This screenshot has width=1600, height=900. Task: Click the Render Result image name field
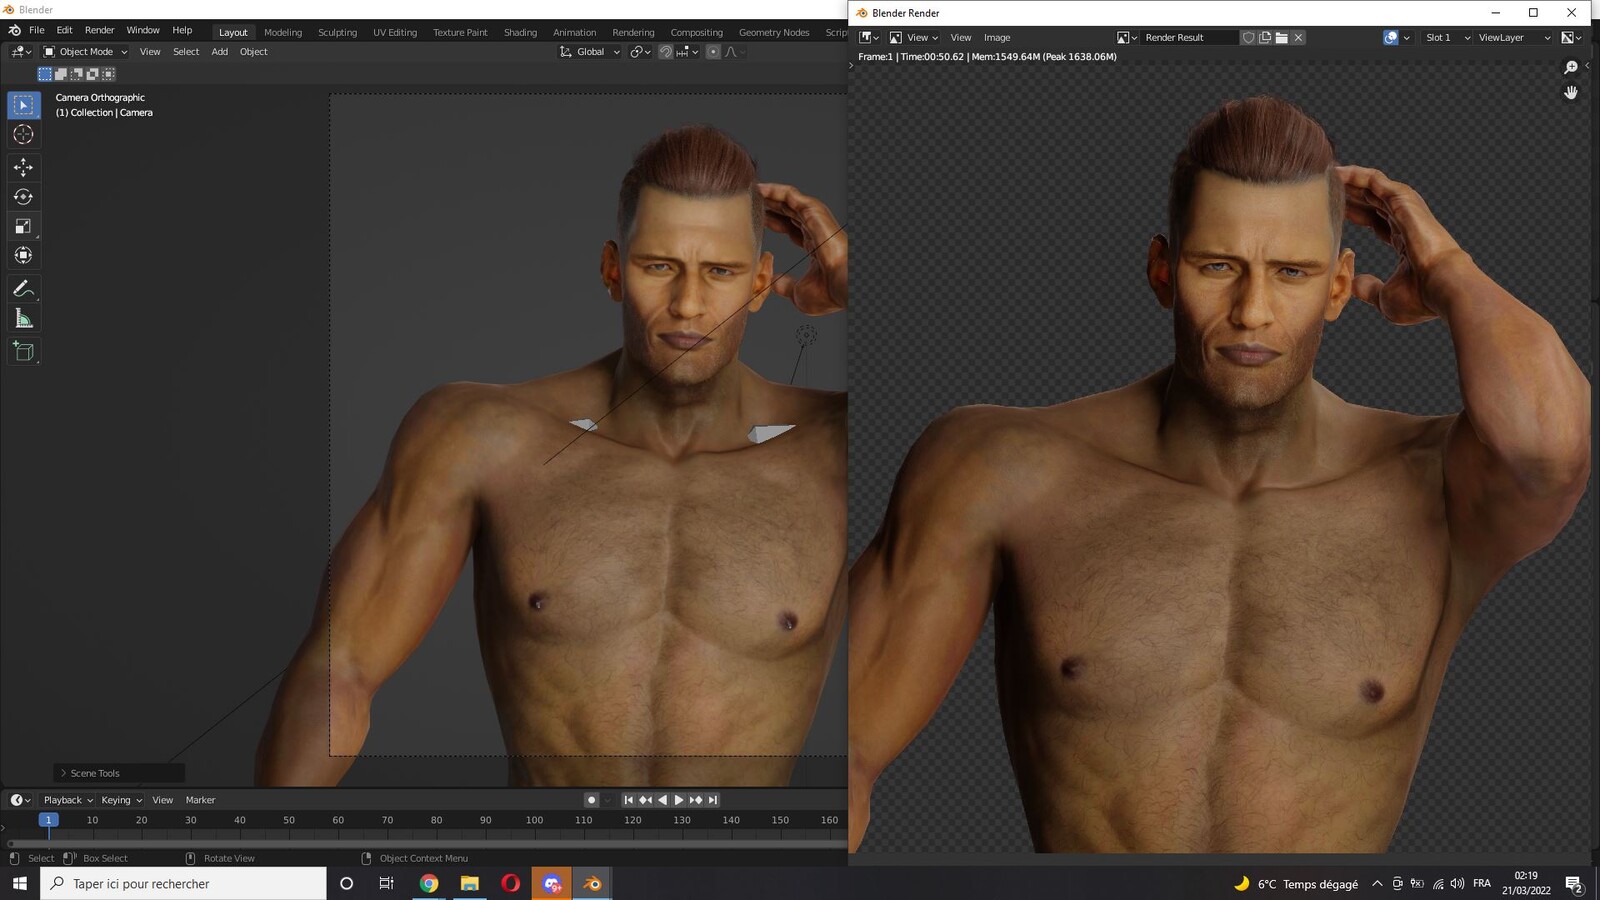tap(1188, 38)
